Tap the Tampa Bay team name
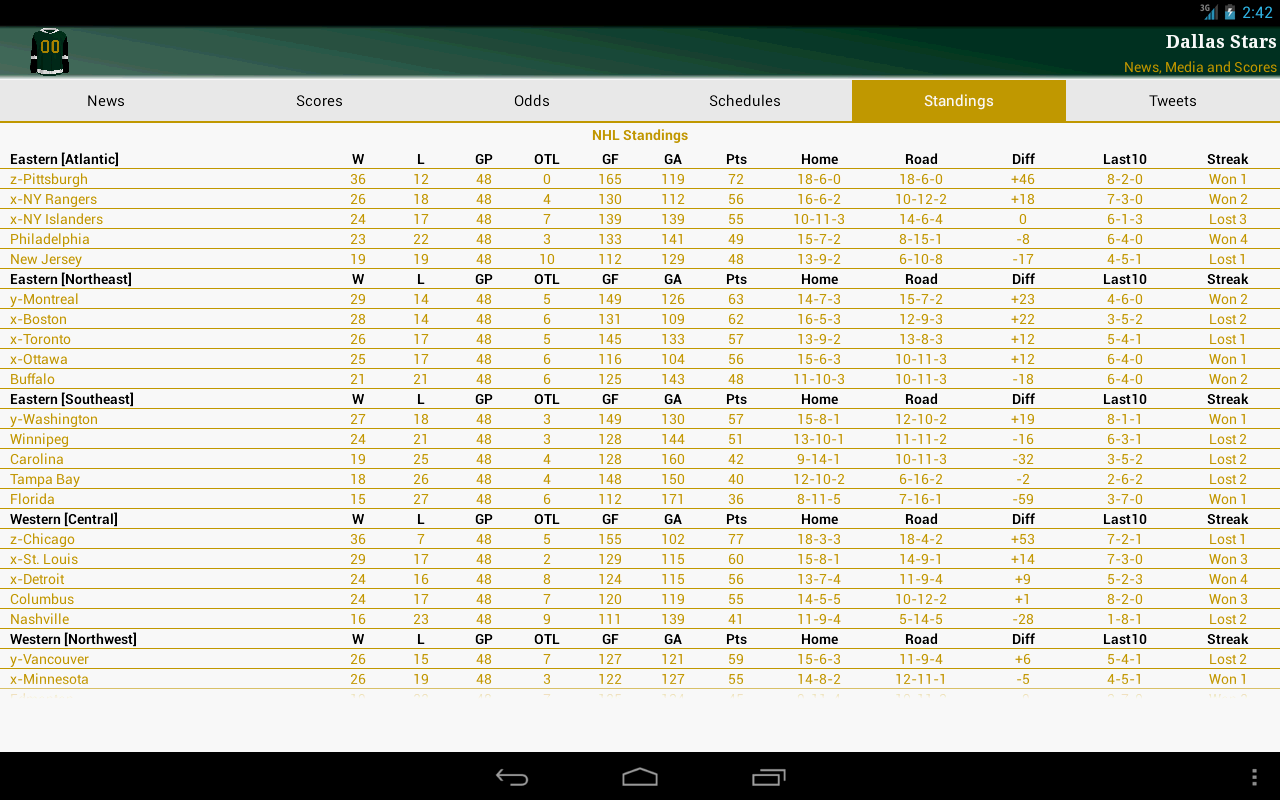This screenshot has width=1280, height=800. pos(45,479)
